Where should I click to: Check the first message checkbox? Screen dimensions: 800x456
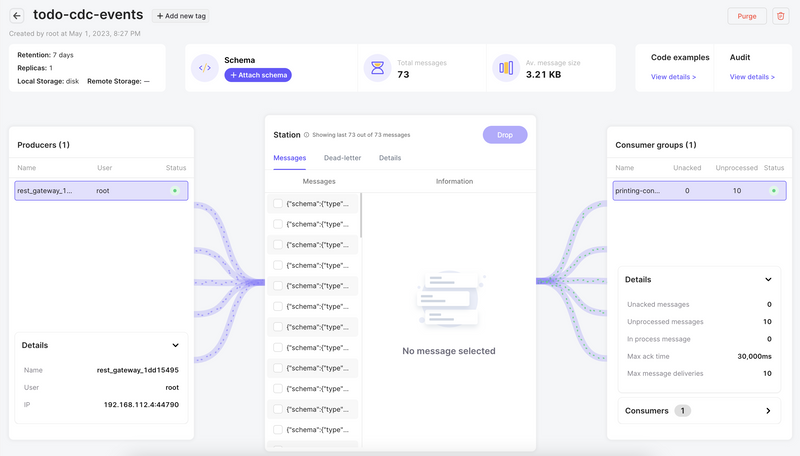coord(278,203)
